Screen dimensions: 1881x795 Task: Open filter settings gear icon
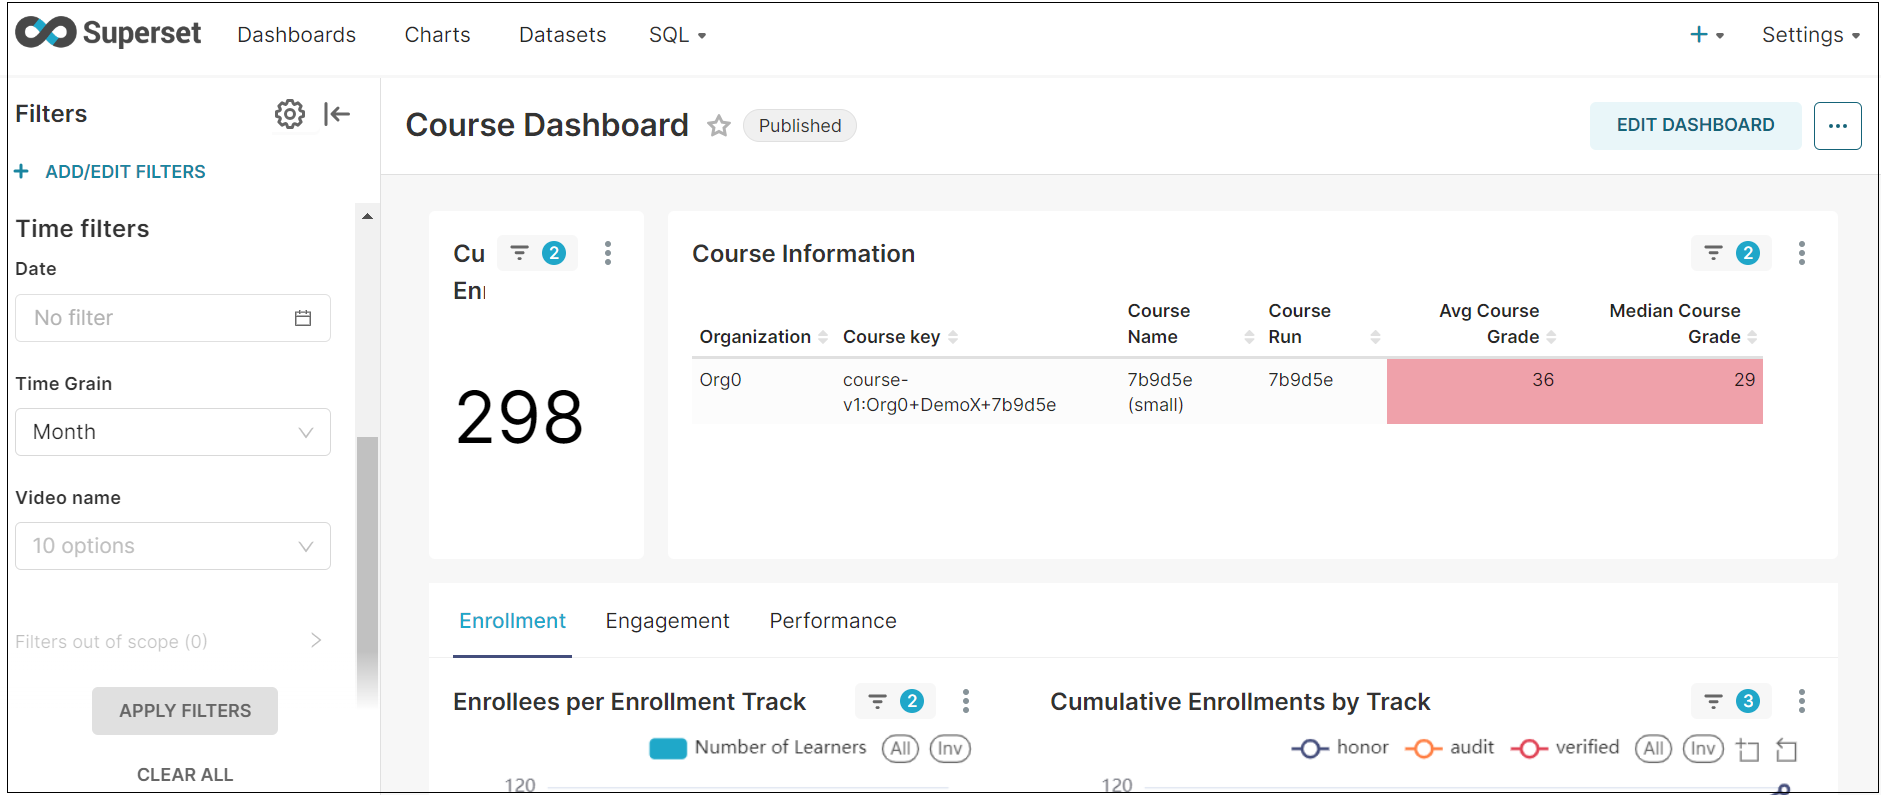290,114
